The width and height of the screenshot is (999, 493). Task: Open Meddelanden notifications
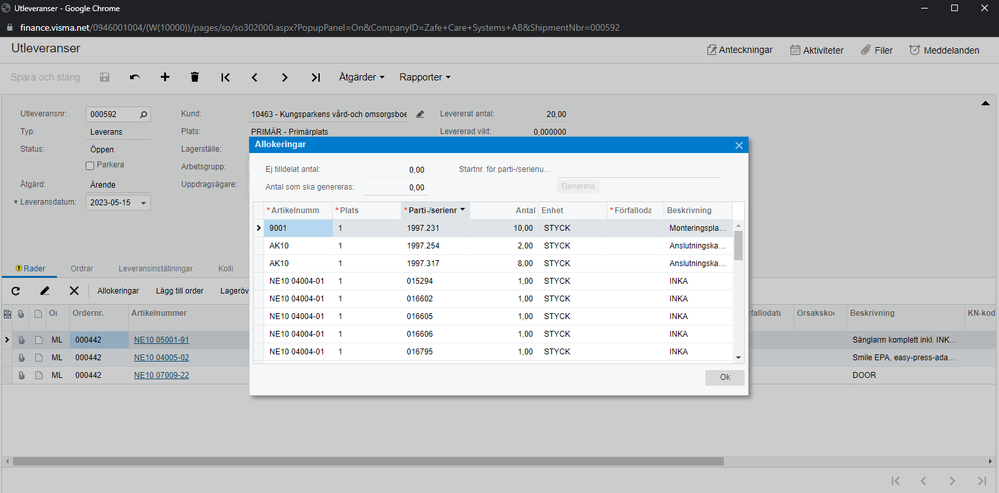pyautogui.click(x=944, y=50)
